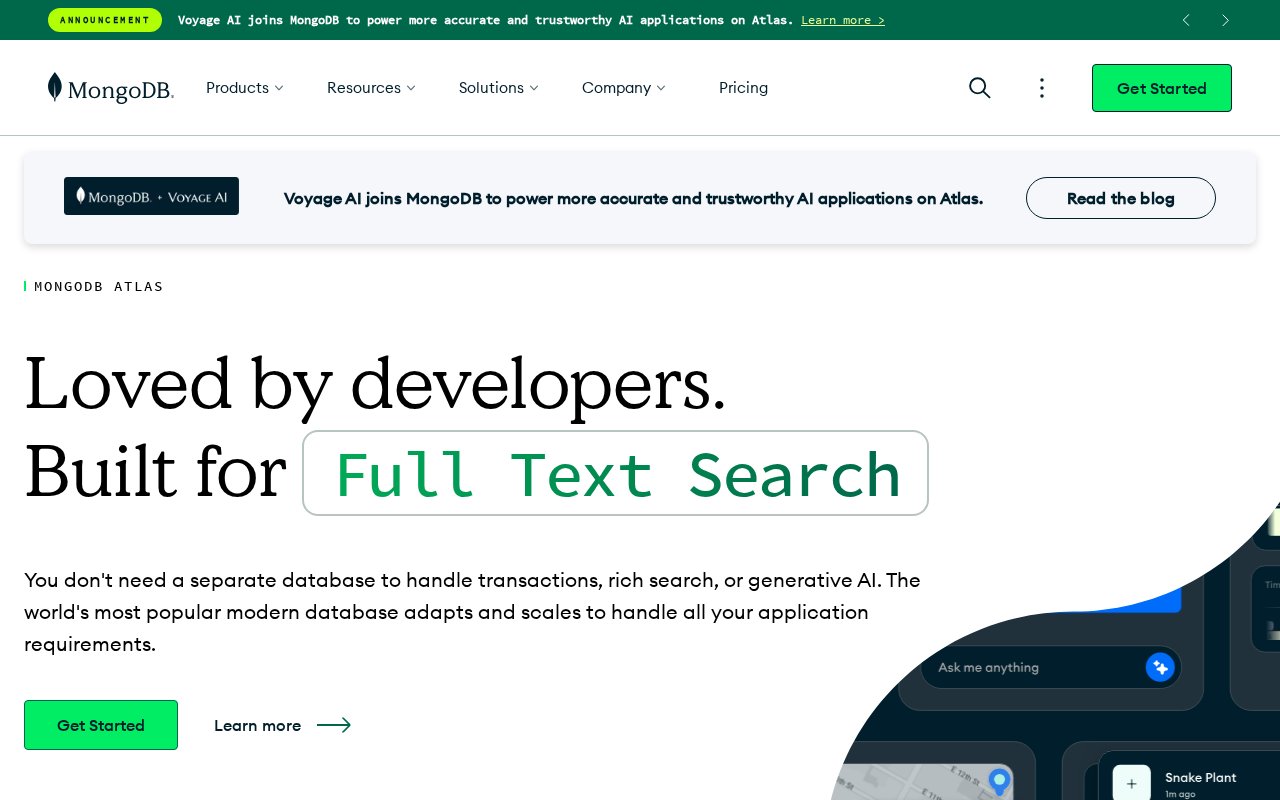
Task: Expand the Products dropdown menu
Action: pyautogui.click(x=245, y=88)
